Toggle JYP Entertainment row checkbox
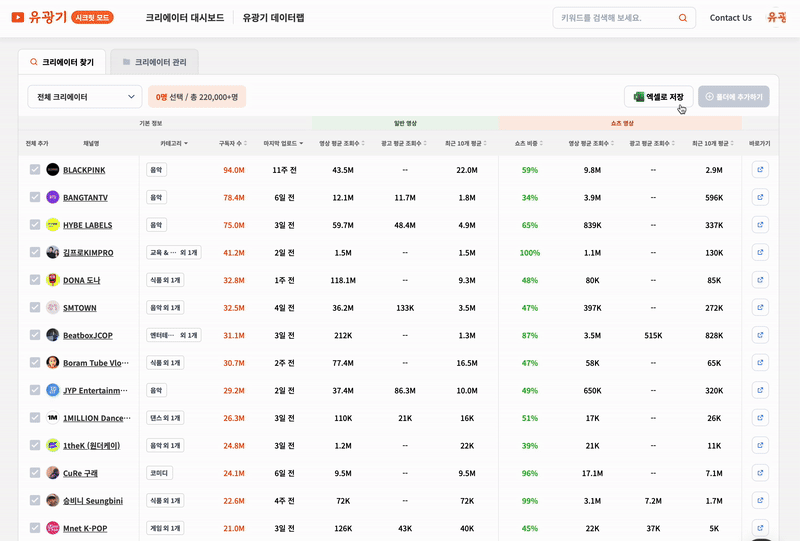800x541 pixels. pos(35,390)
